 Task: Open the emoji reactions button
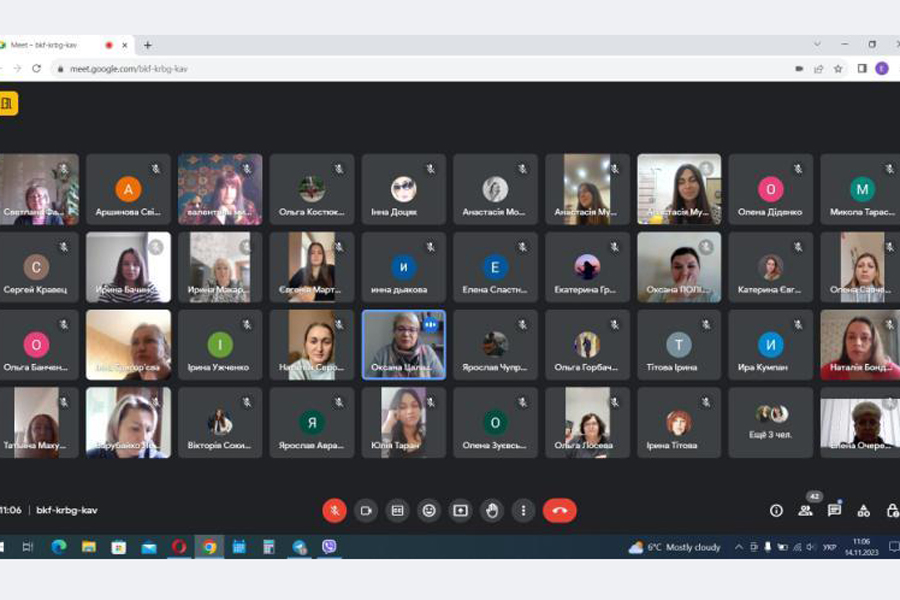click(429, 510)
